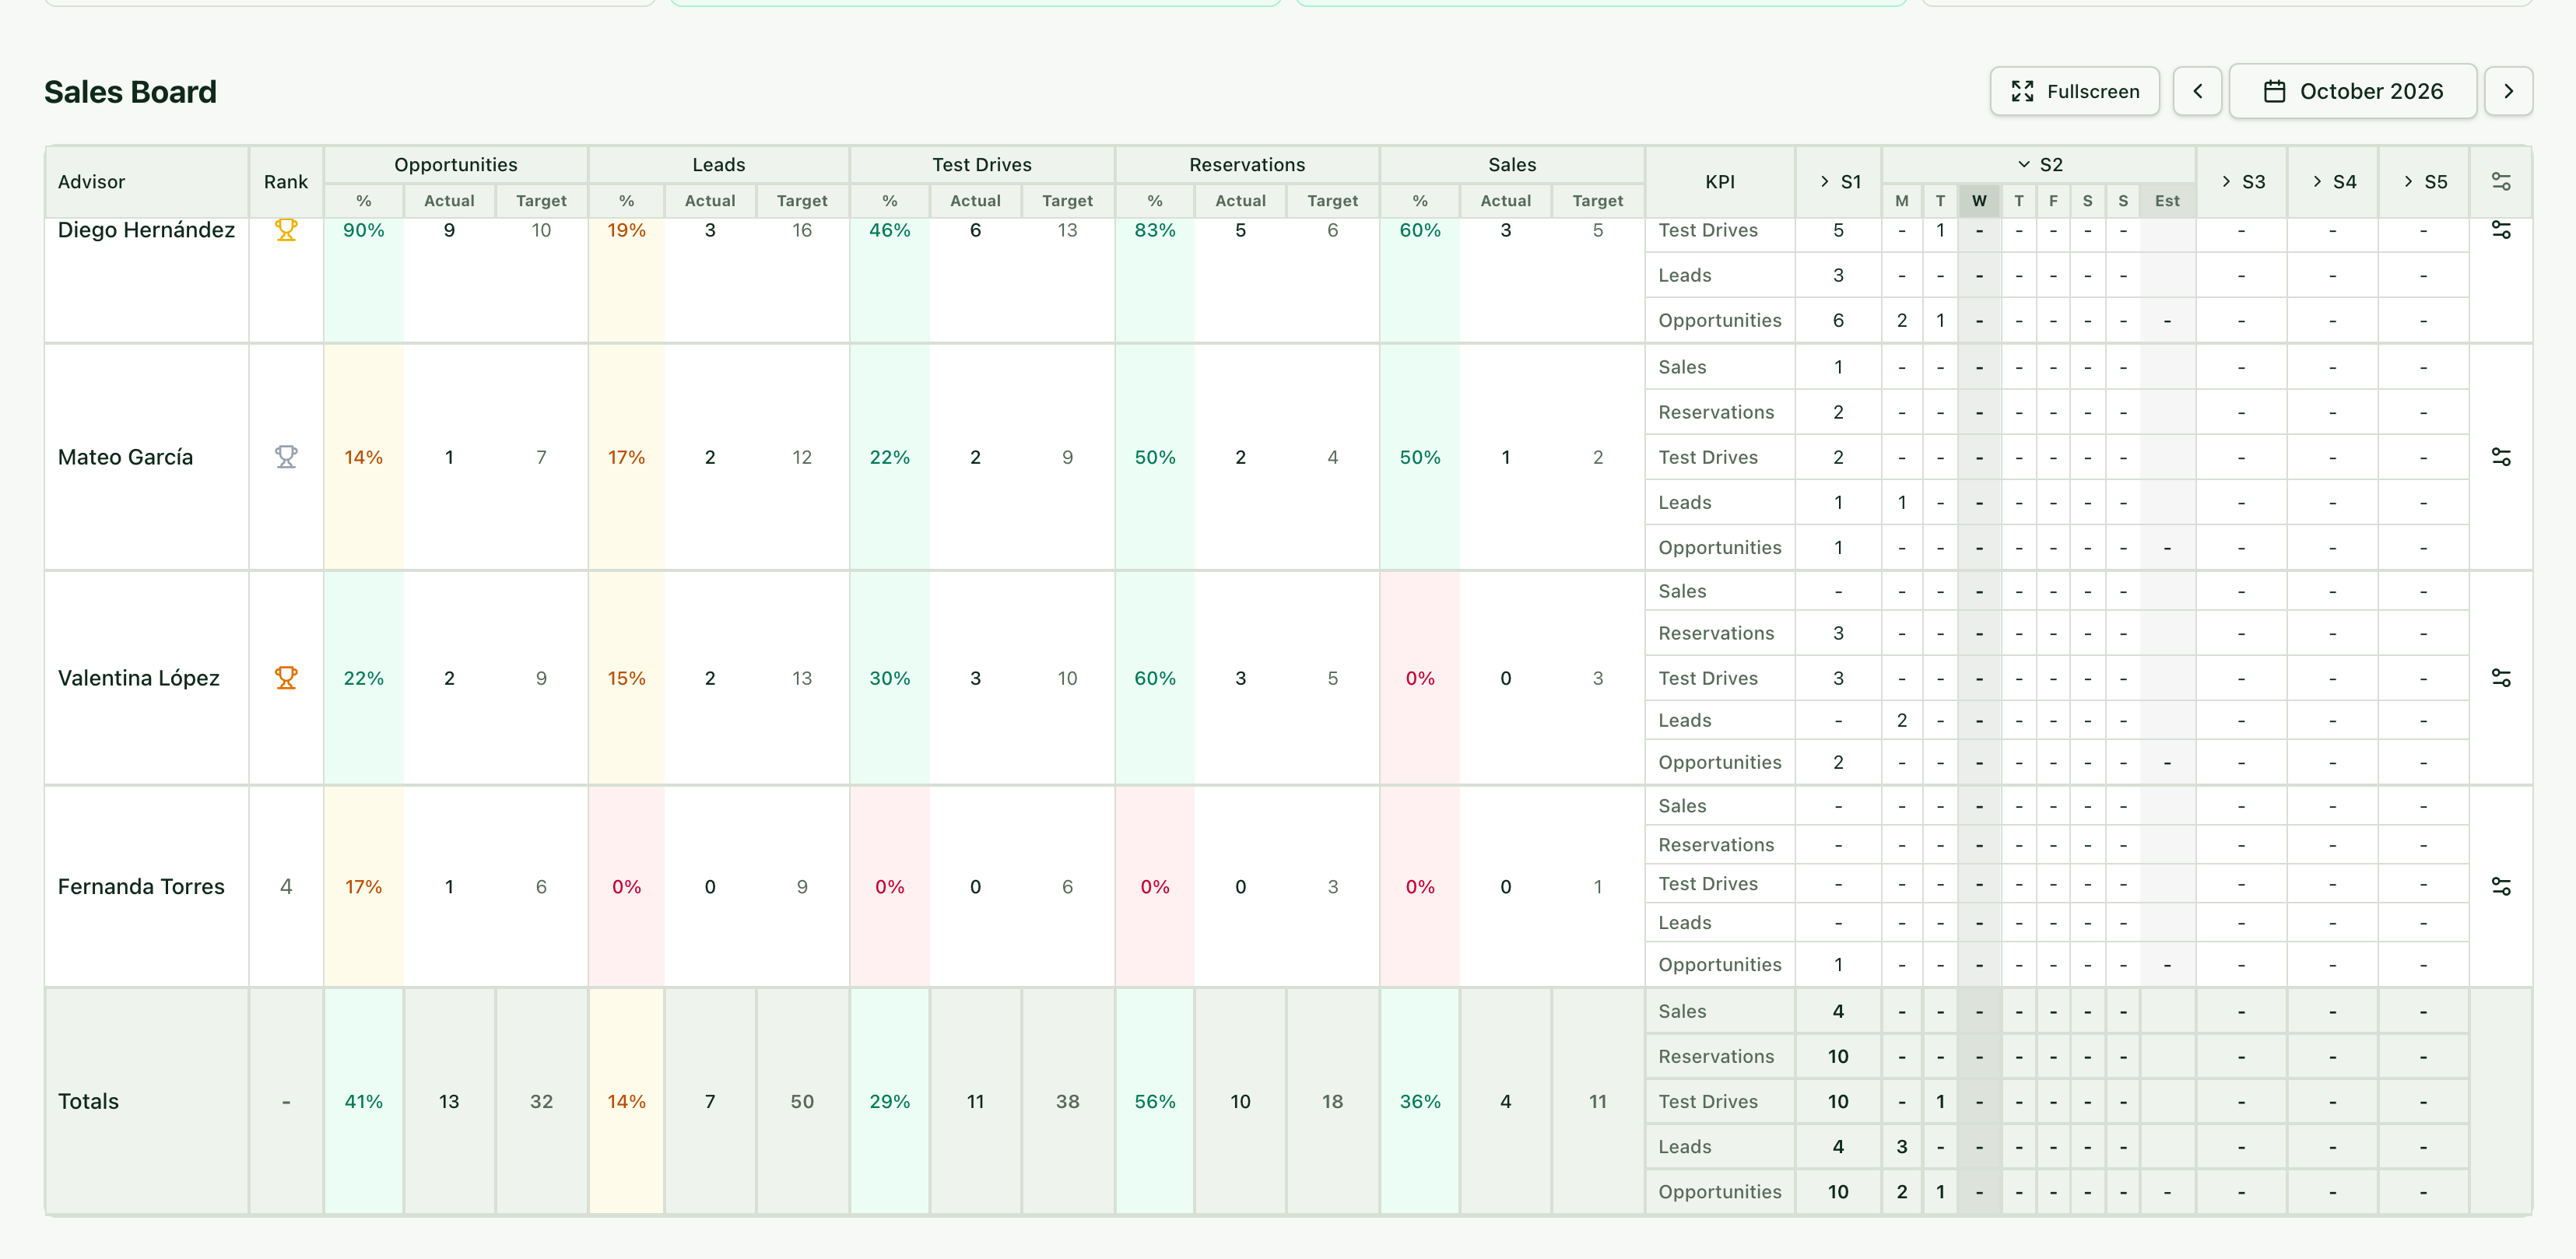The image size is (2576, 1259).
Task: Click the highlighted W day column header
Action: (x=1979, y=201)
